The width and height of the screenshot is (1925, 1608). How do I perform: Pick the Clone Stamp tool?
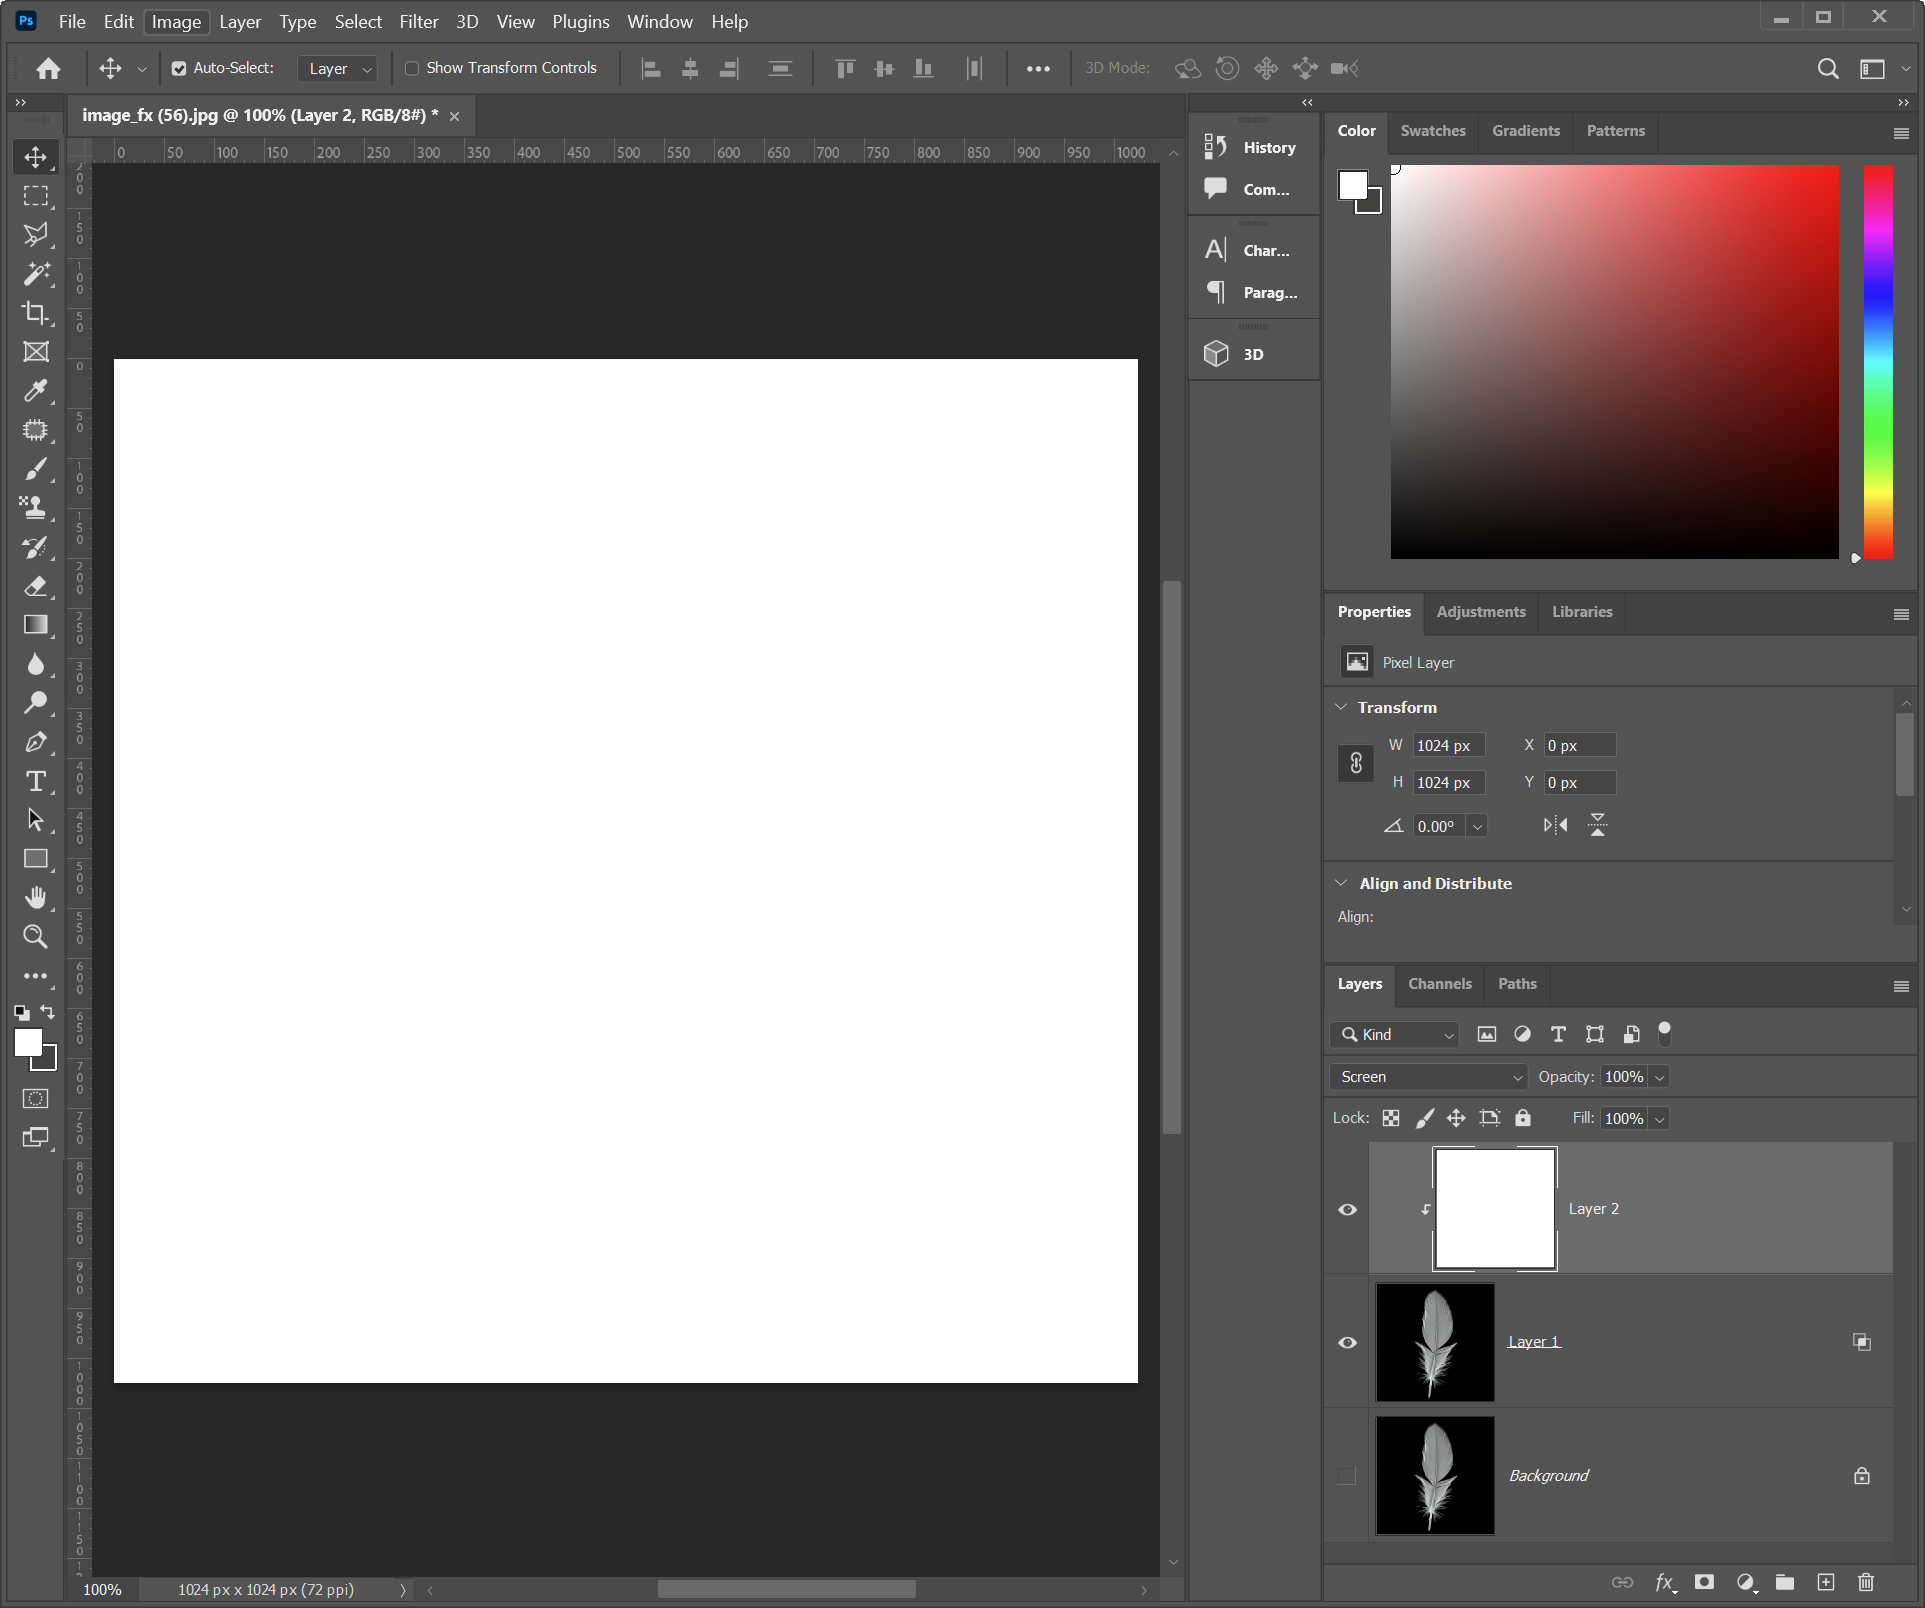pyautogui.click(x=35, y=508)
